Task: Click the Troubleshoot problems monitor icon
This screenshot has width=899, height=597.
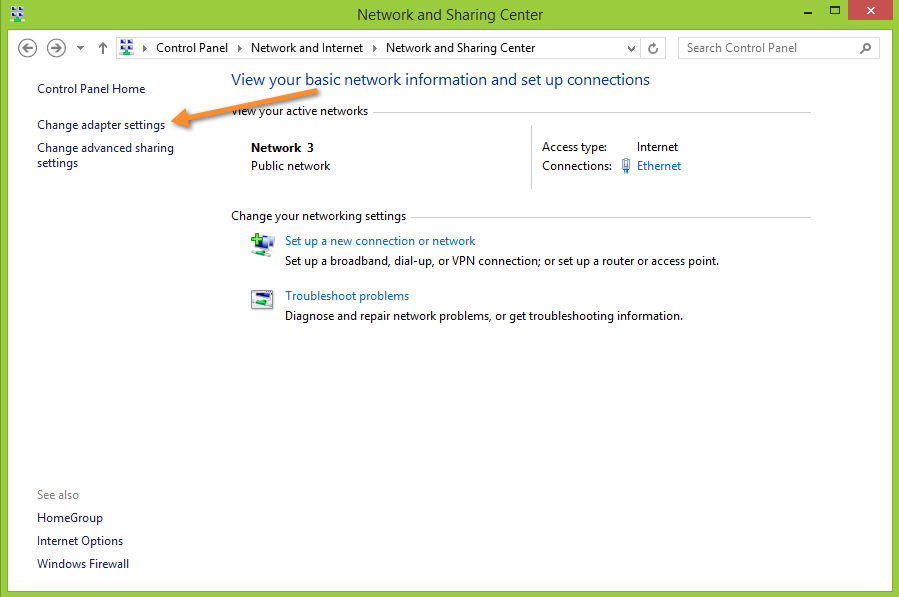Action: coord(261,298)
